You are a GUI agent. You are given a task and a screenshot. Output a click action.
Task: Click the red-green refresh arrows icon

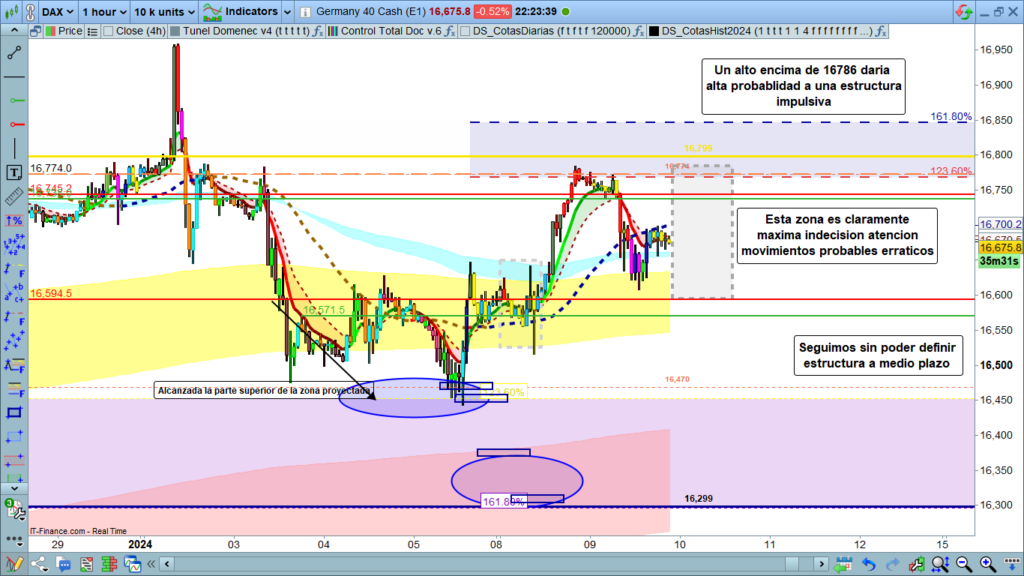(962, 11)
